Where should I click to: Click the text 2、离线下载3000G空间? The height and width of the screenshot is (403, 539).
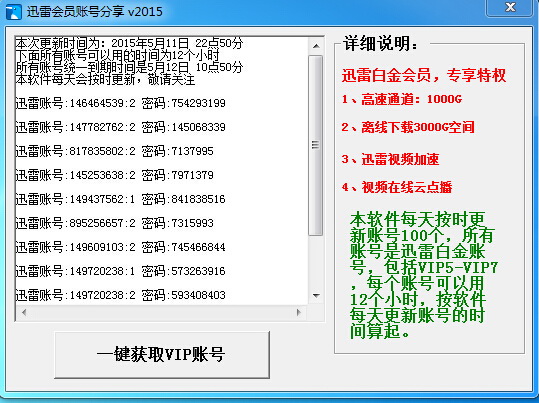tap(408, 127)
